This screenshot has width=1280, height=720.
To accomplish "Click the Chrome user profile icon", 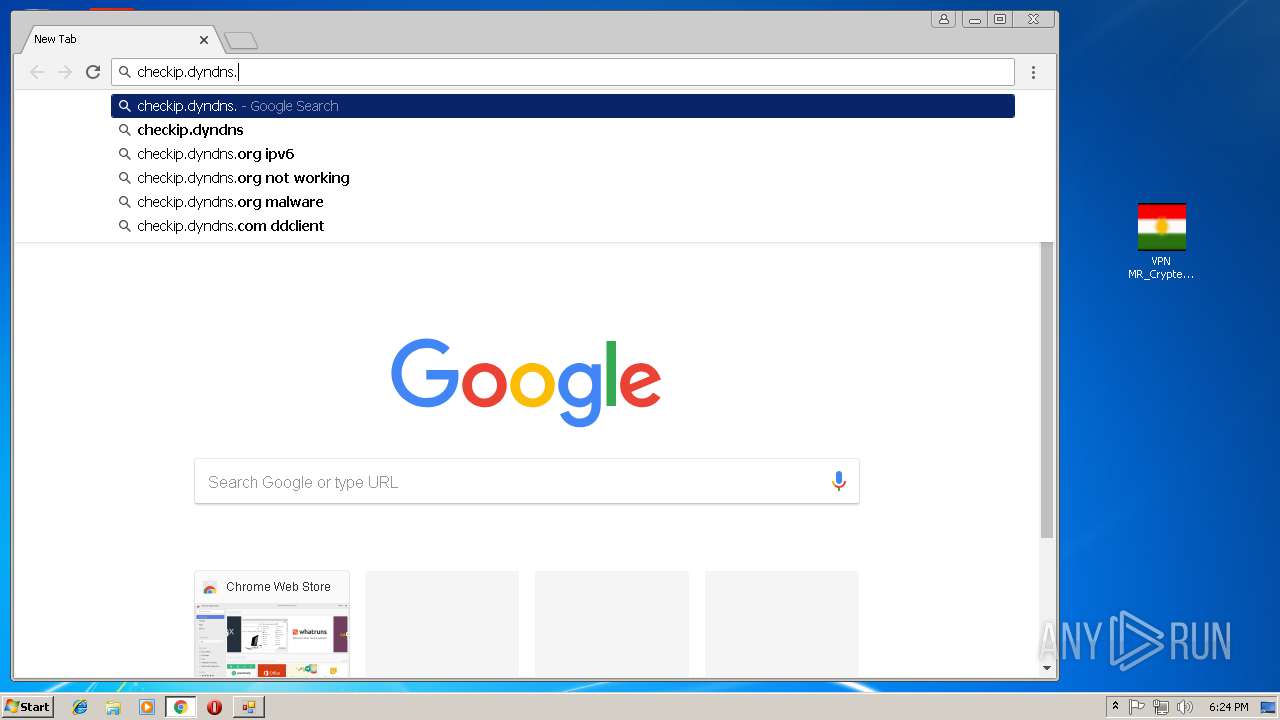I will 943,19.
